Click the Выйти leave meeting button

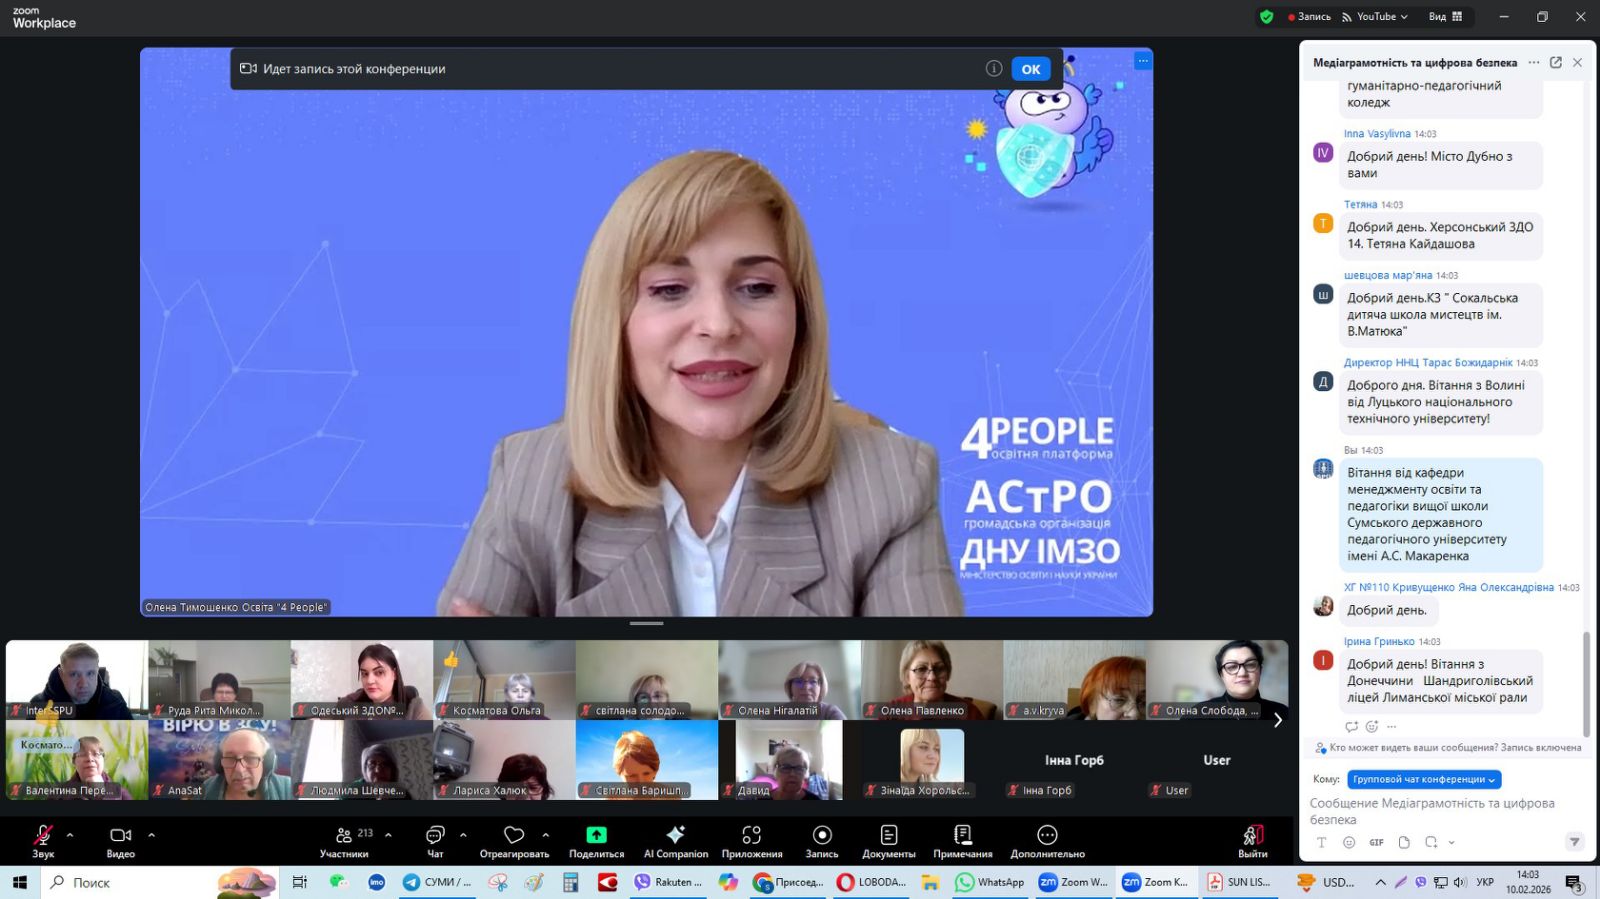(x=1252, y=840)
